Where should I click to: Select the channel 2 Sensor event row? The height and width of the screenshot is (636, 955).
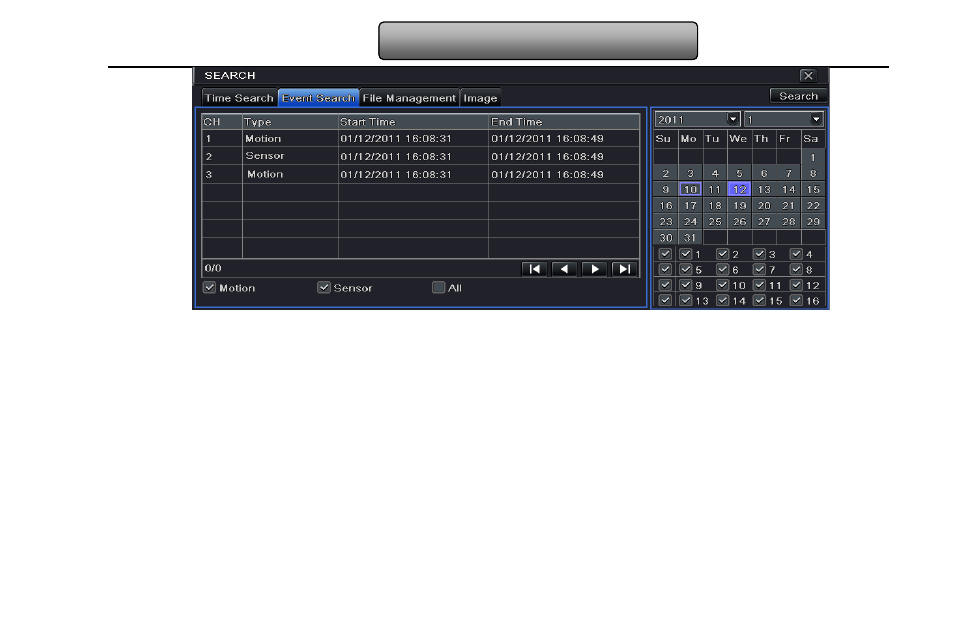(420, 157)
